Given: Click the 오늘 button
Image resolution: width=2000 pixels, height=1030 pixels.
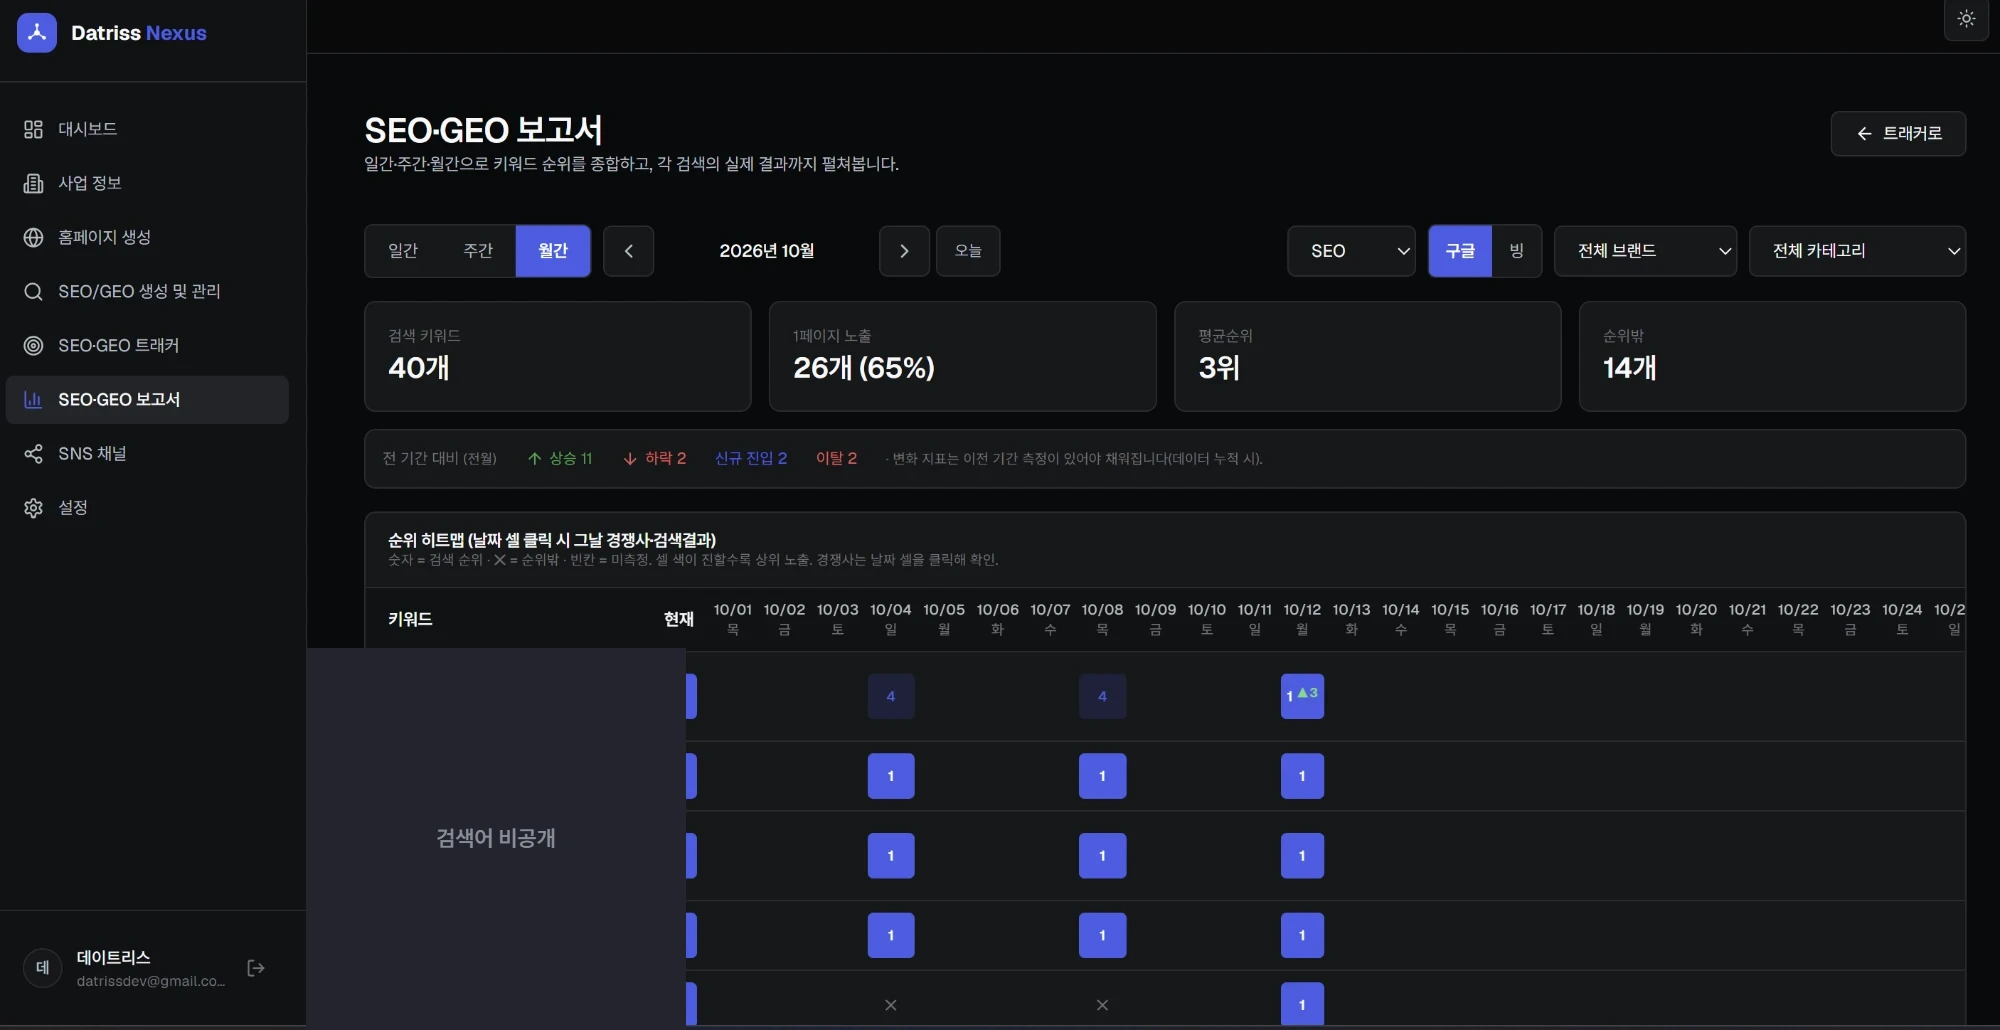Looking at the screenshot, I should 968,251.
